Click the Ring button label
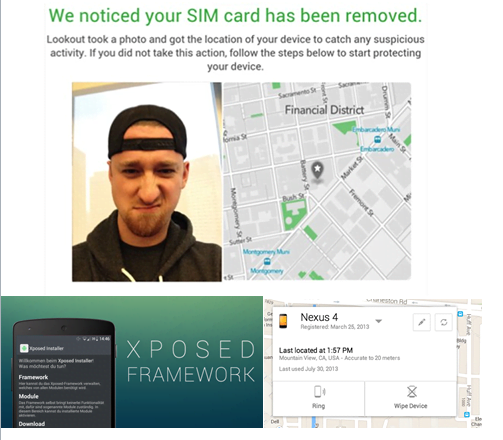Viewport: 503px width, 440px height. [x=318, y=406]
